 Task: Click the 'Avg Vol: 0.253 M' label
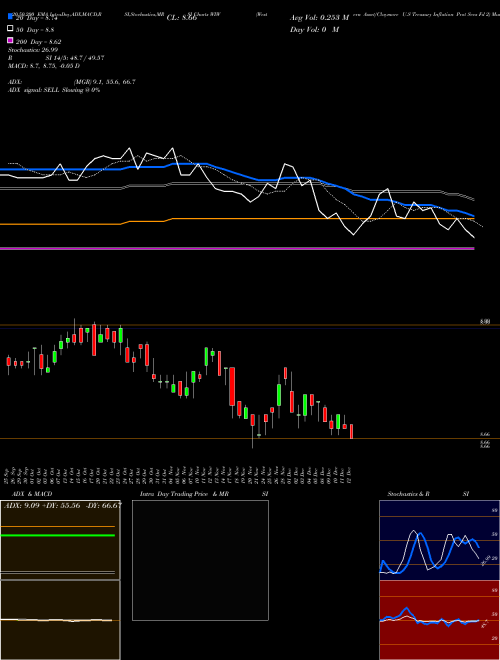[319, 18]
